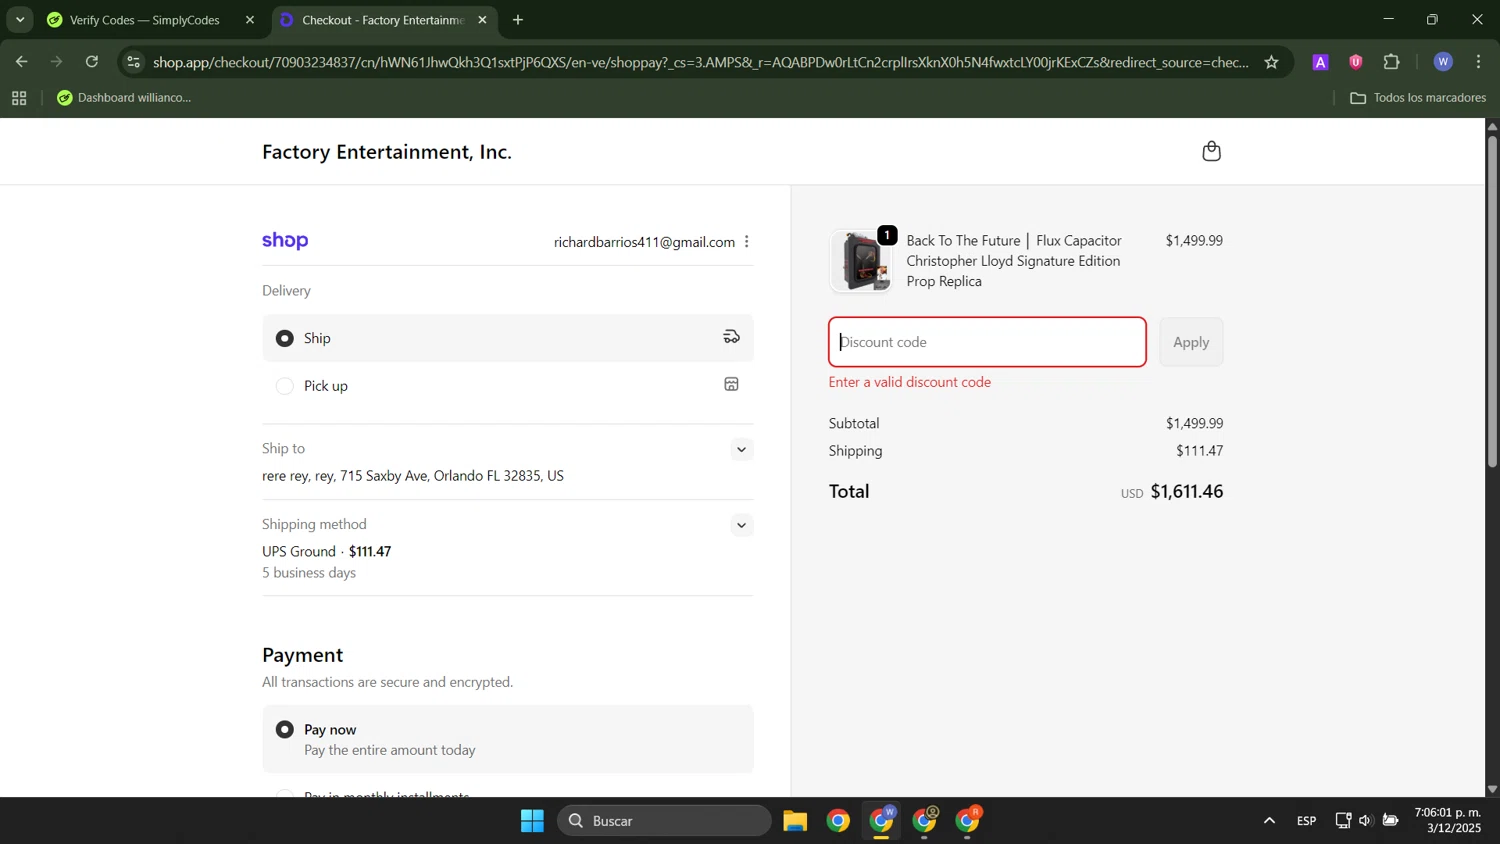The width and height of the screenshot is (1500, 844).
Task: Click the Back To The Future product title
Action: (x=1014, y=261)
